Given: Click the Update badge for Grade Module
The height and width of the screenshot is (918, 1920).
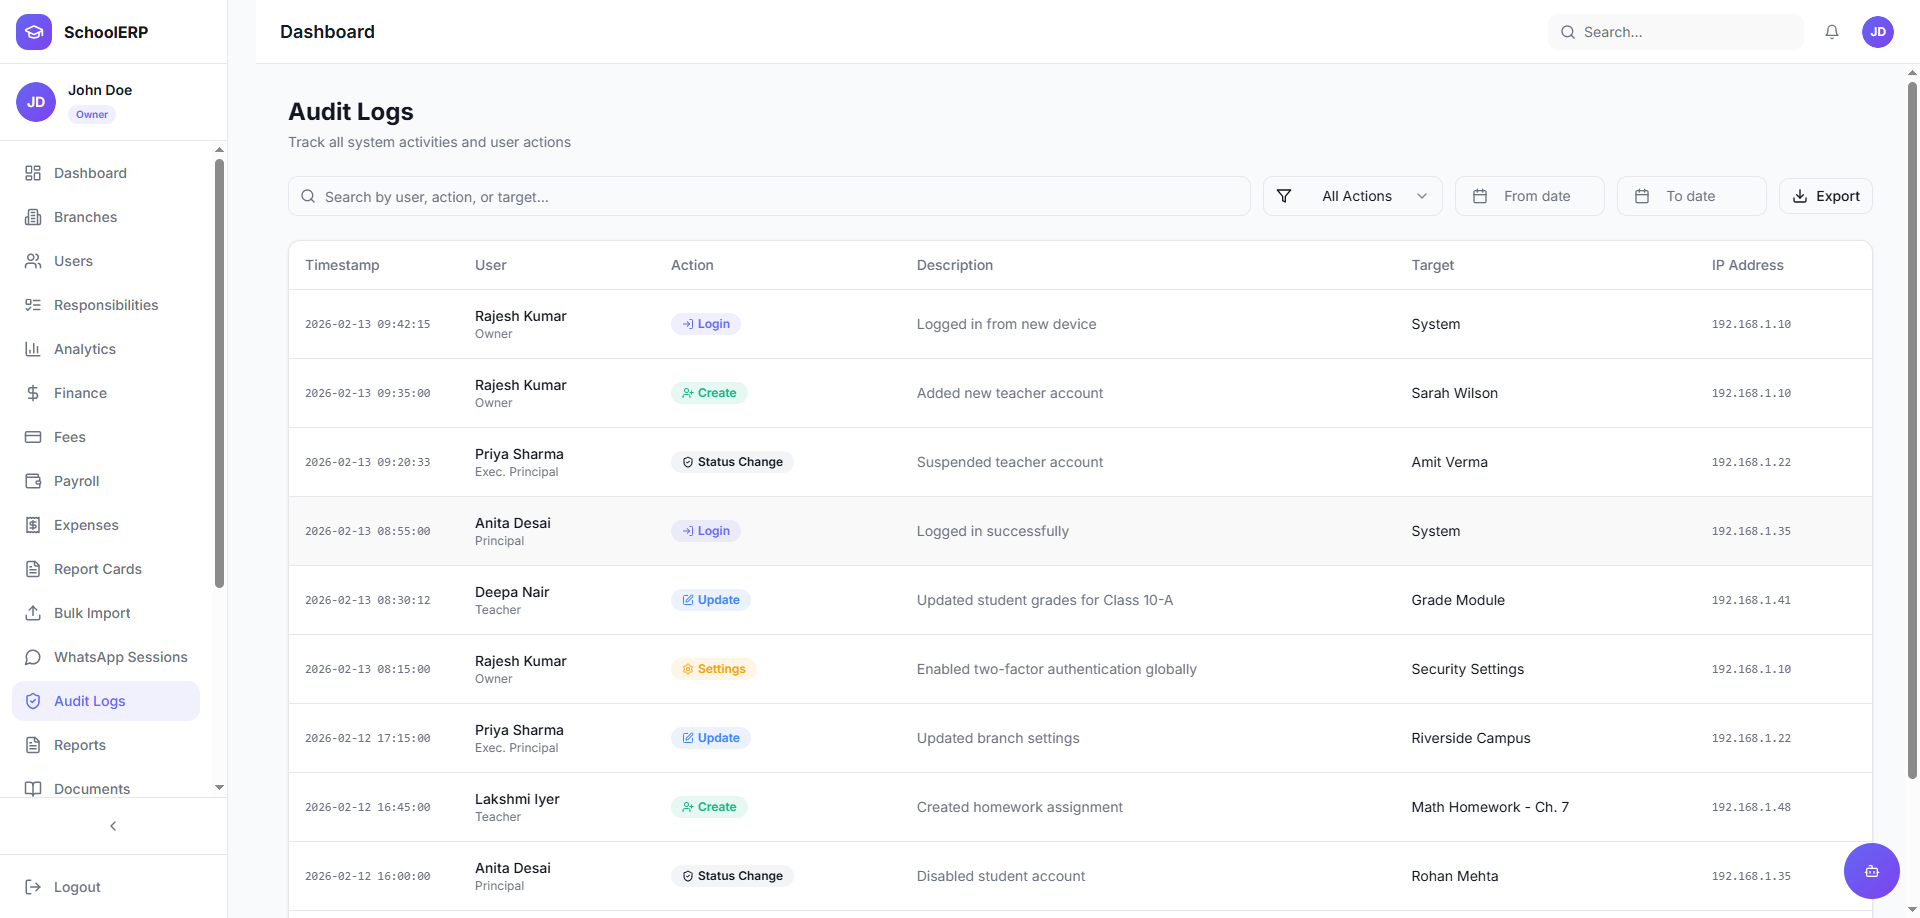Looking at the screenshot, I should (711, 600).
